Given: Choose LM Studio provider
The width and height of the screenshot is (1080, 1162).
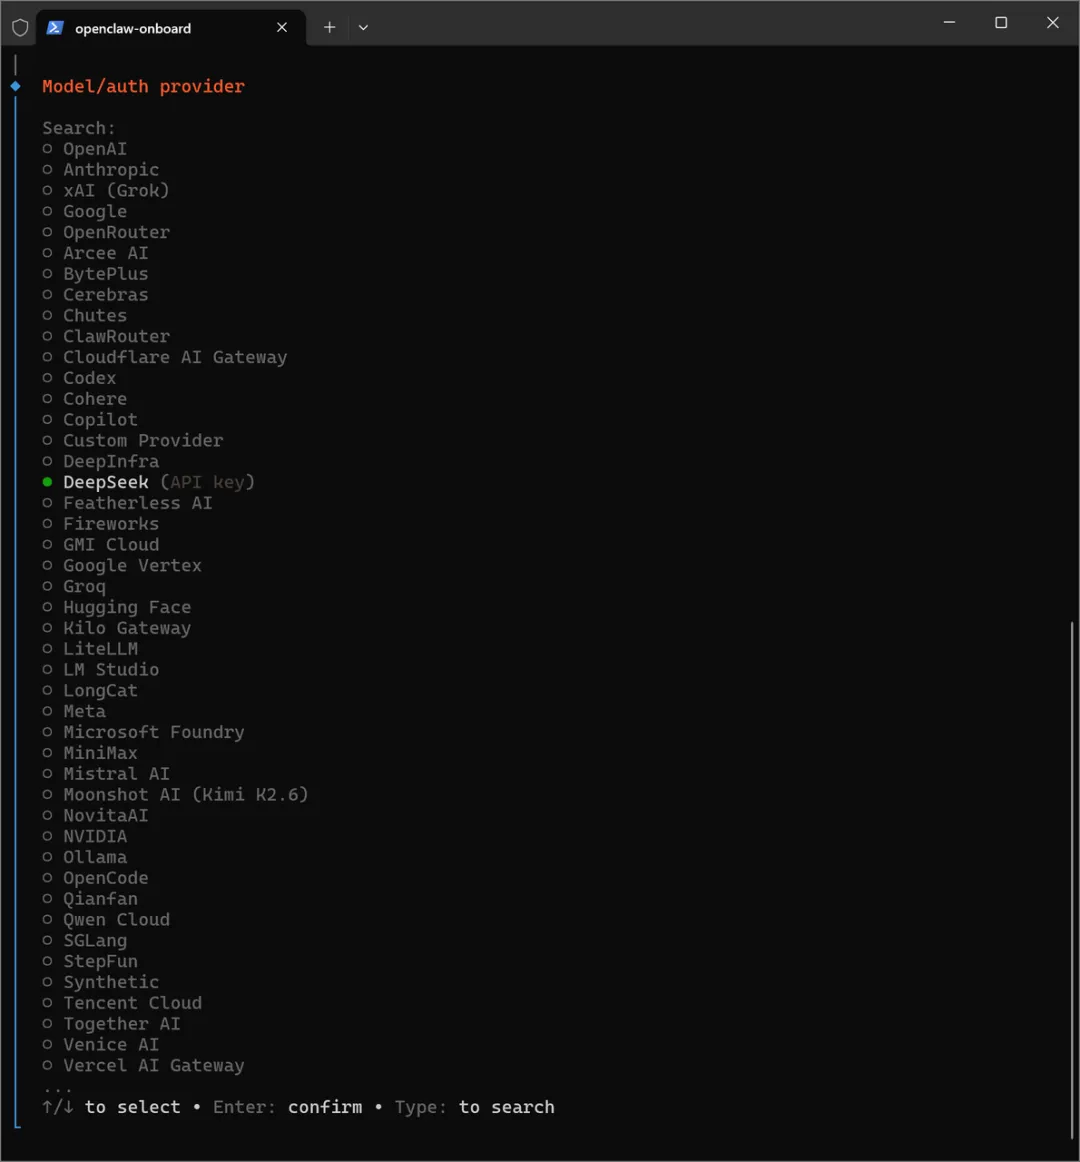Looking at the screenshot, I should 101,669.
